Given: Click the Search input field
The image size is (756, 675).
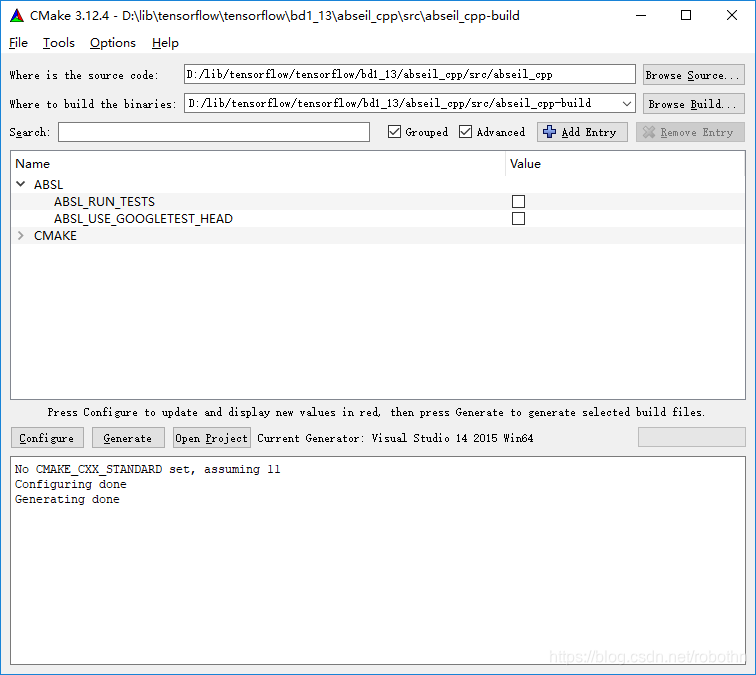Looking at the screenshot, I should point(214,132).
